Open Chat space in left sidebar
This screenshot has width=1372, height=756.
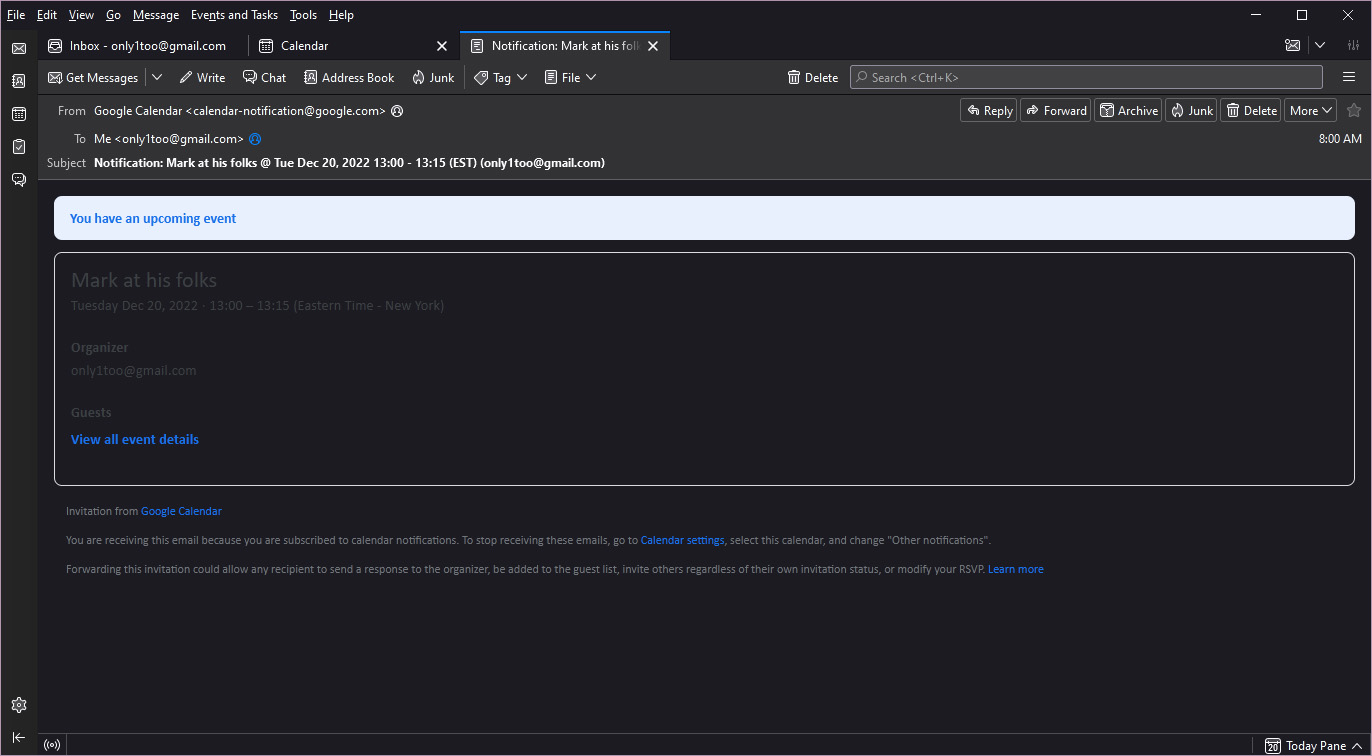pyautogui.click(x=18, y=180)
